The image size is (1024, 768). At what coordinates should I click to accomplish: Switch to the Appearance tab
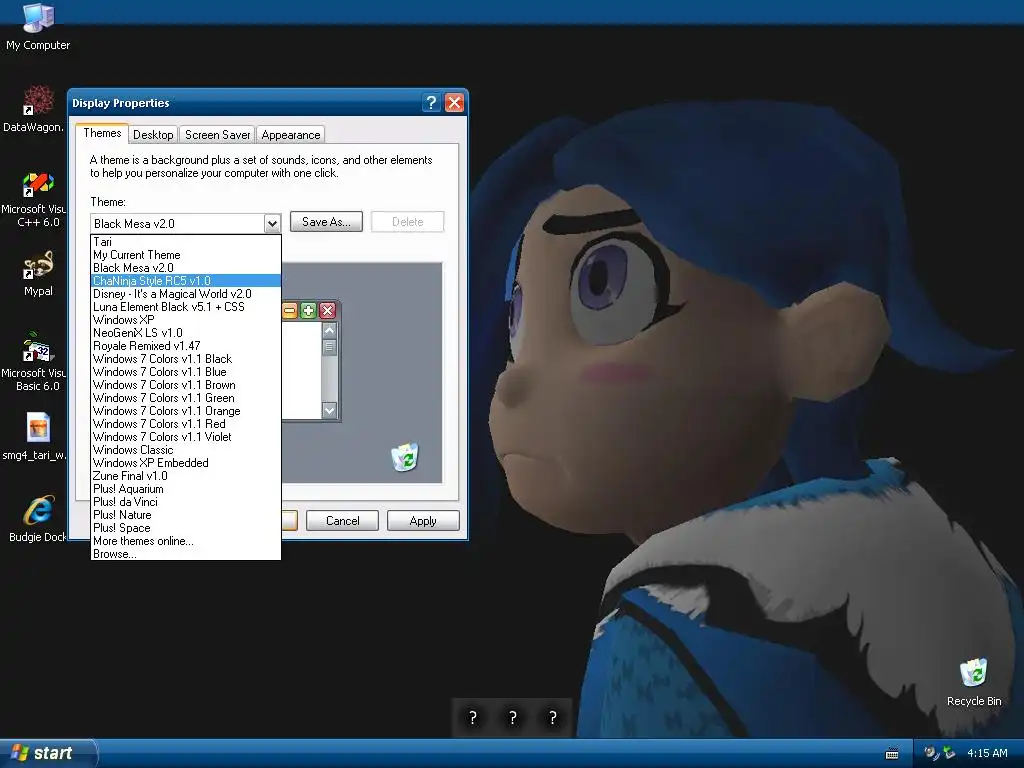pyautogui.click(x=291, y=135)
